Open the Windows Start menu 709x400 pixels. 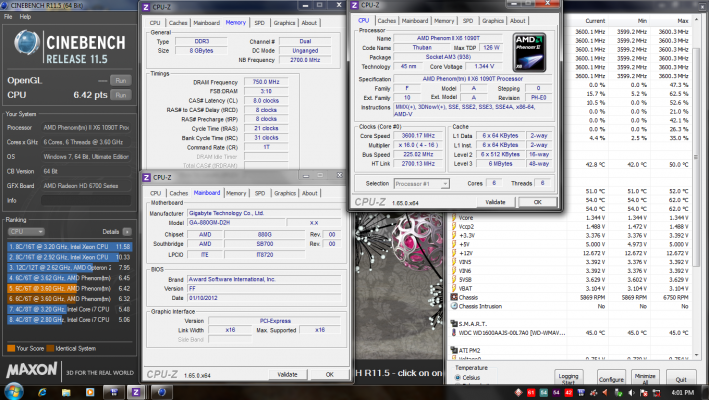[x=14, y=391]
